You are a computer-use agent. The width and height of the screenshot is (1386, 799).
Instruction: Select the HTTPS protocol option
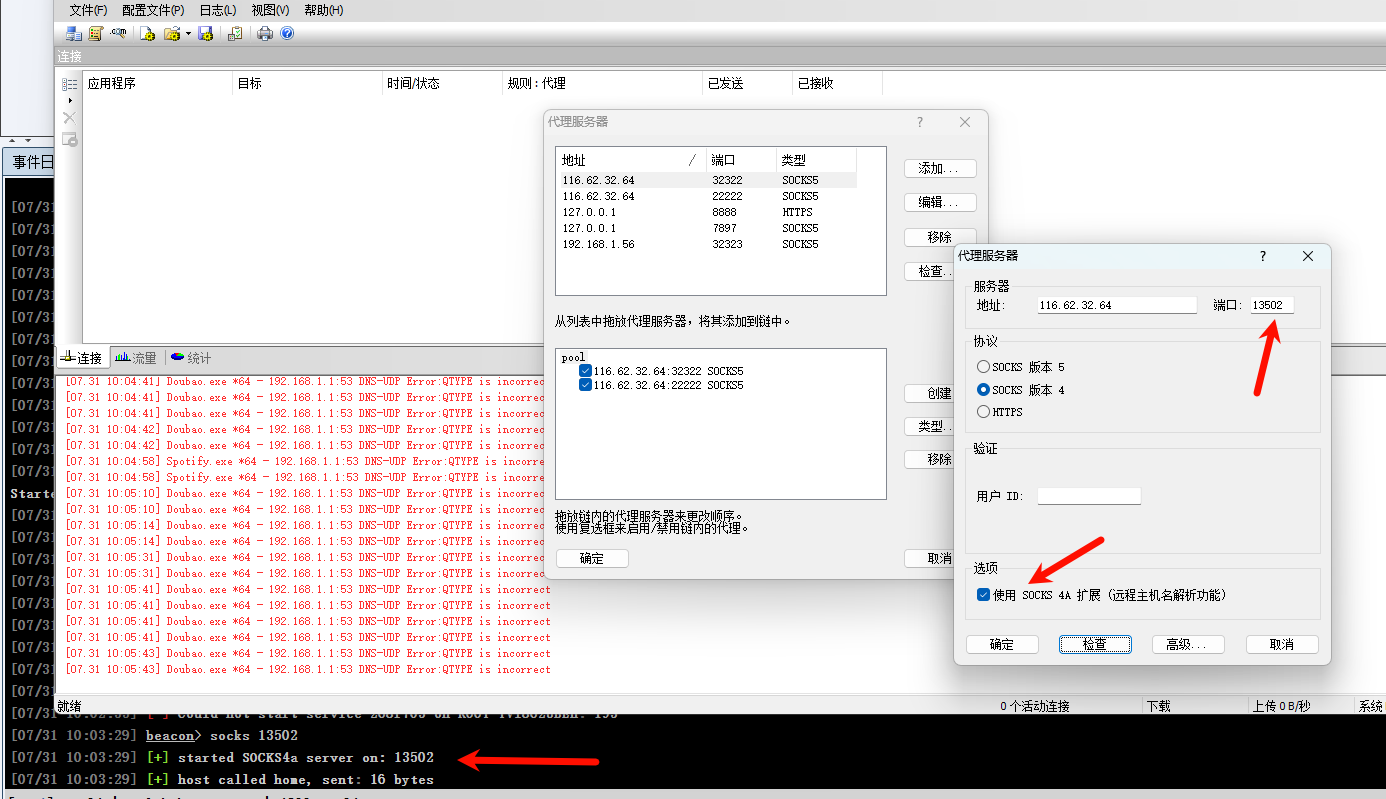985,411
